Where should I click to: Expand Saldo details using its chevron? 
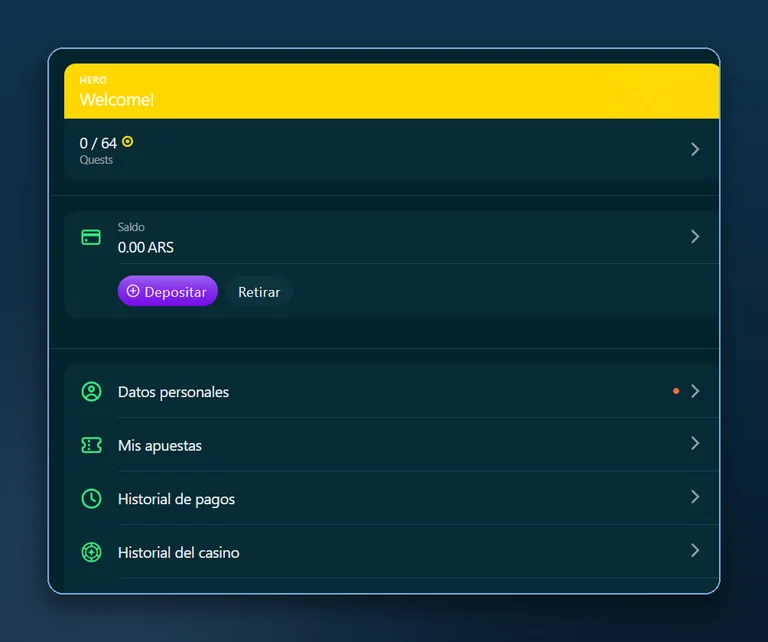(x=695, y=237)
